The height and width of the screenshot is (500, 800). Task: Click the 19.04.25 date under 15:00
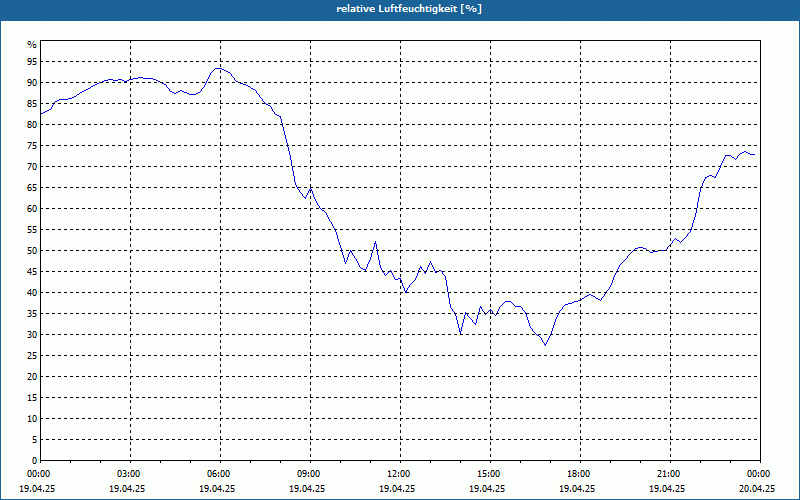[487, 488]
